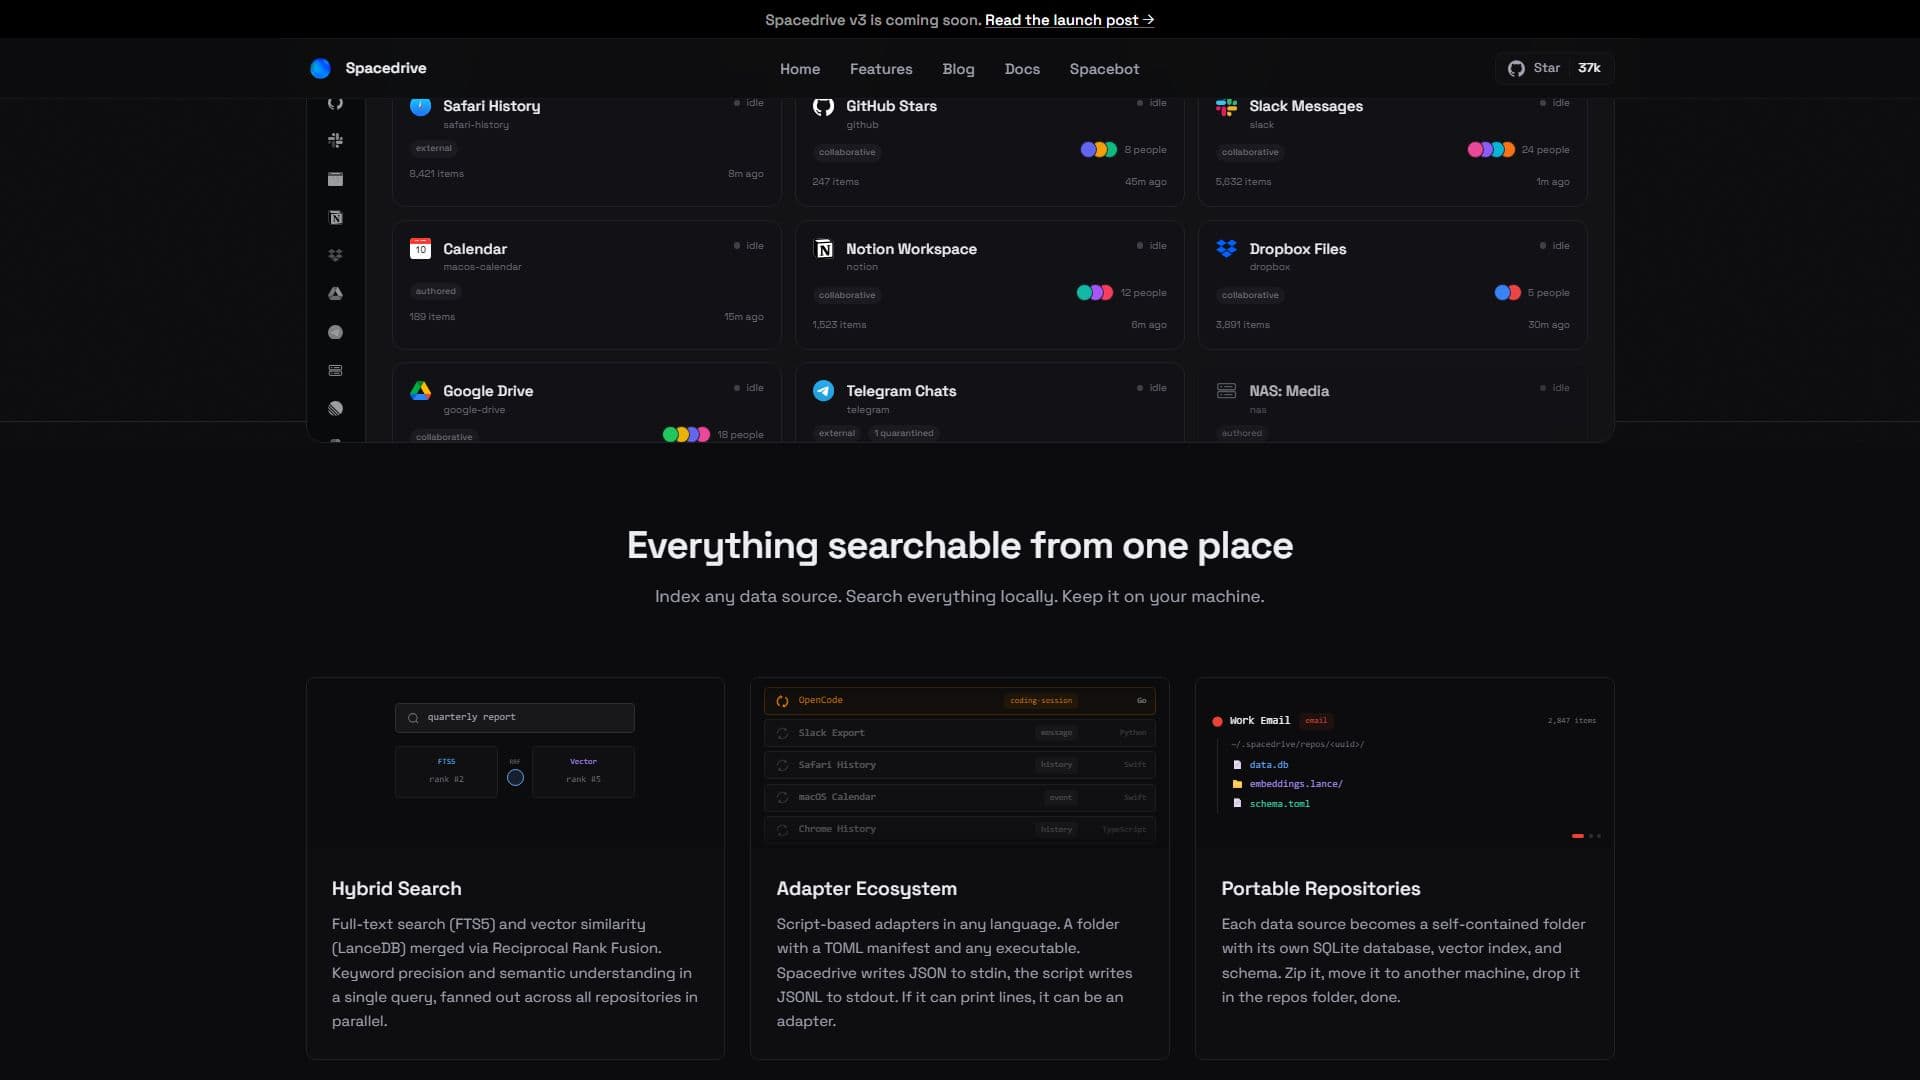Viewport: 1920px width, 1080px height.
Task: Click the Slack logo on Slack Messages card
Action: pos(1226,107)
